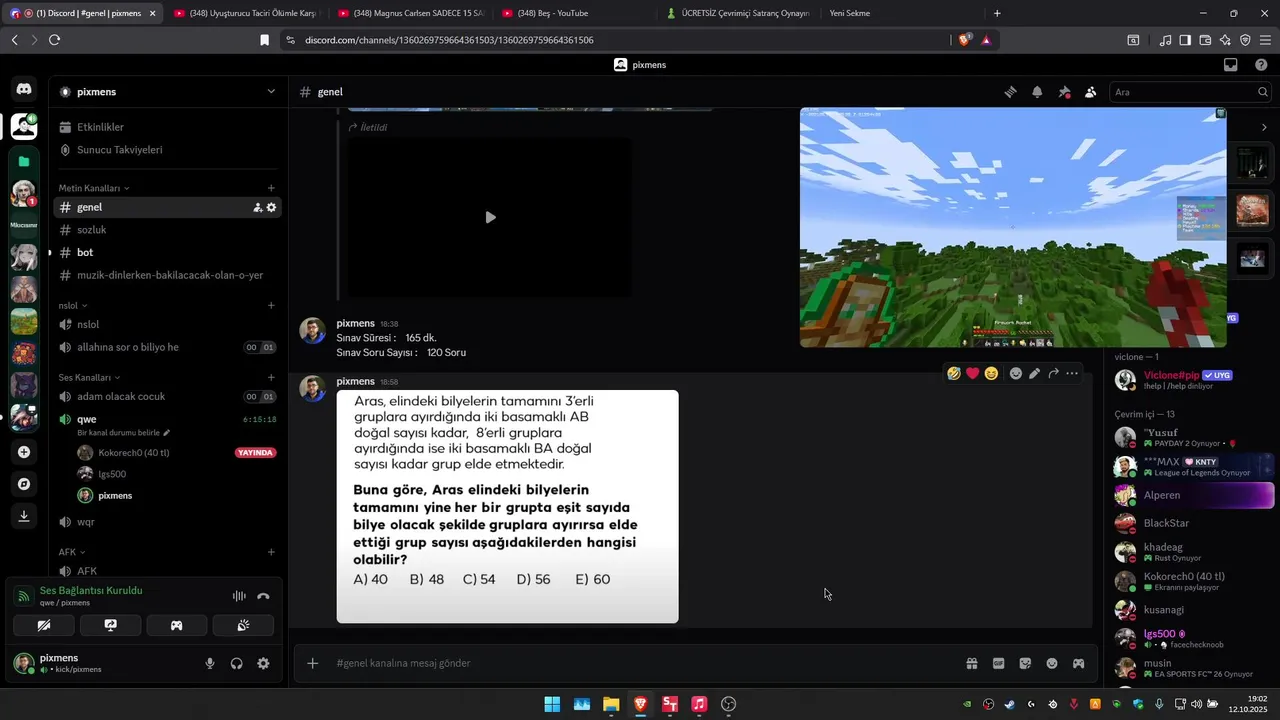Collapse the Ses Kanalları category
Screen dimensions: 1280x720
(89, 378)
